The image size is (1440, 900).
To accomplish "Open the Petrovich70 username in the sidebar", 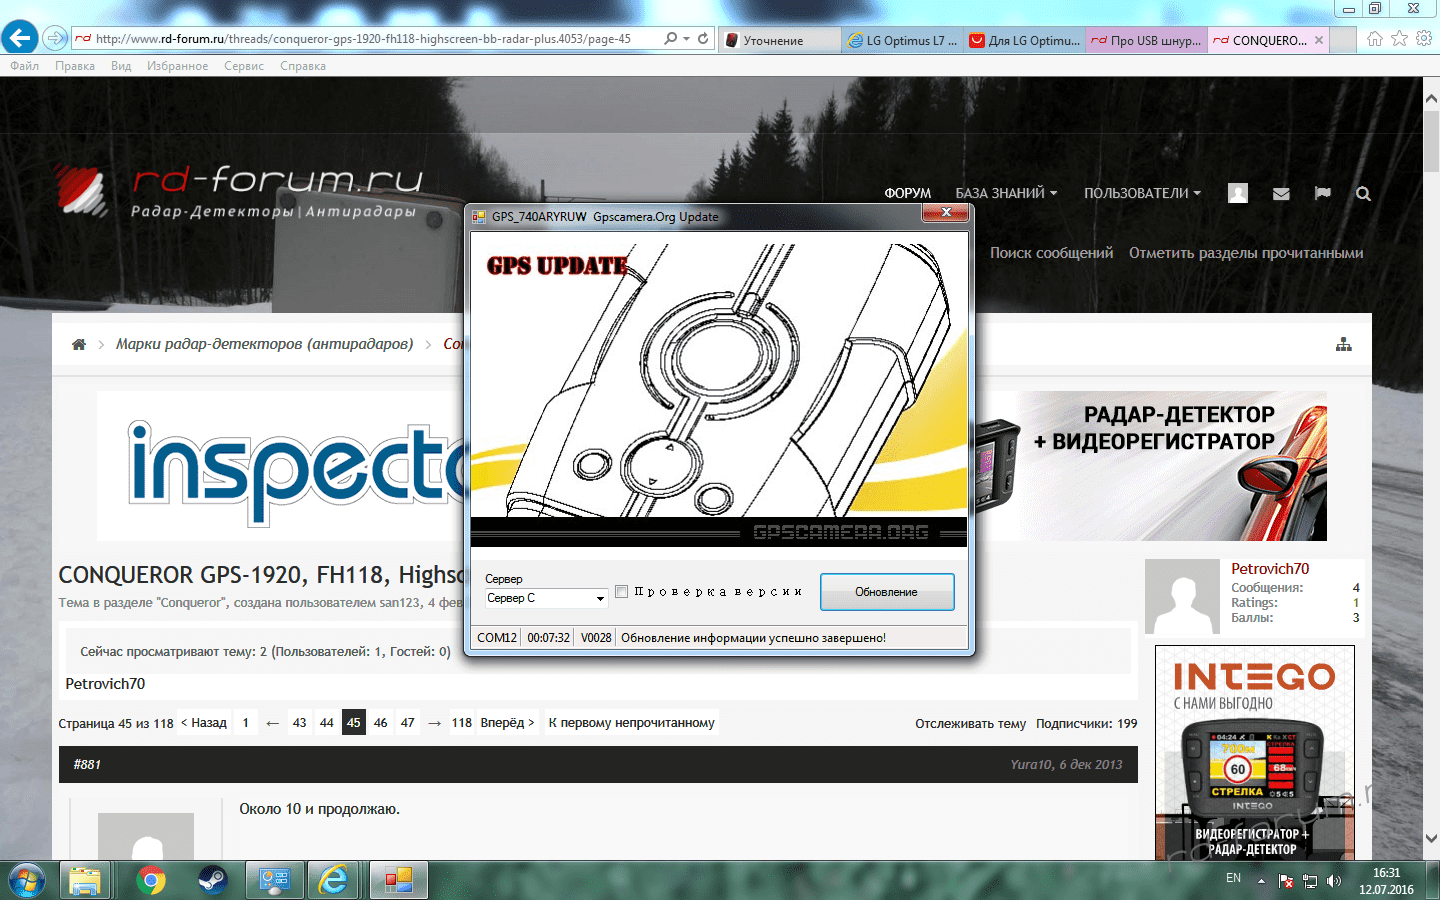I will (x=1270, y=568).
